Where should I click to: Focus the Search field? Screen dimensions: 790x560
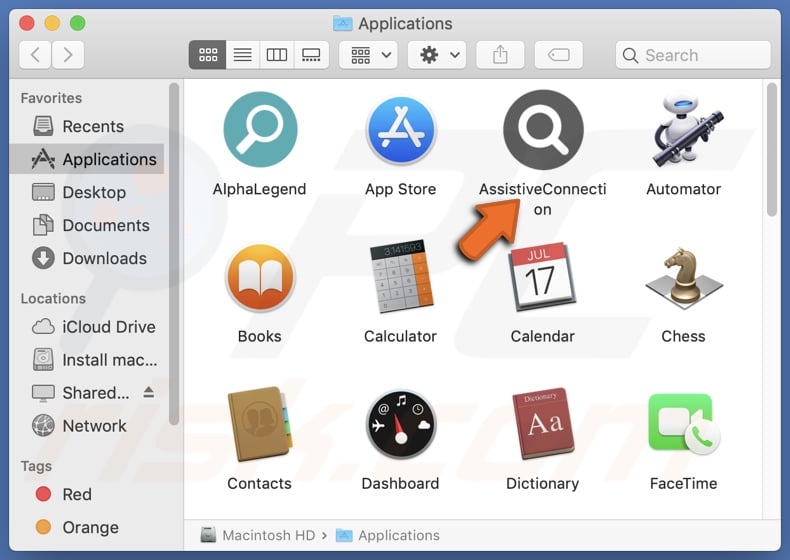click(693, 55)
